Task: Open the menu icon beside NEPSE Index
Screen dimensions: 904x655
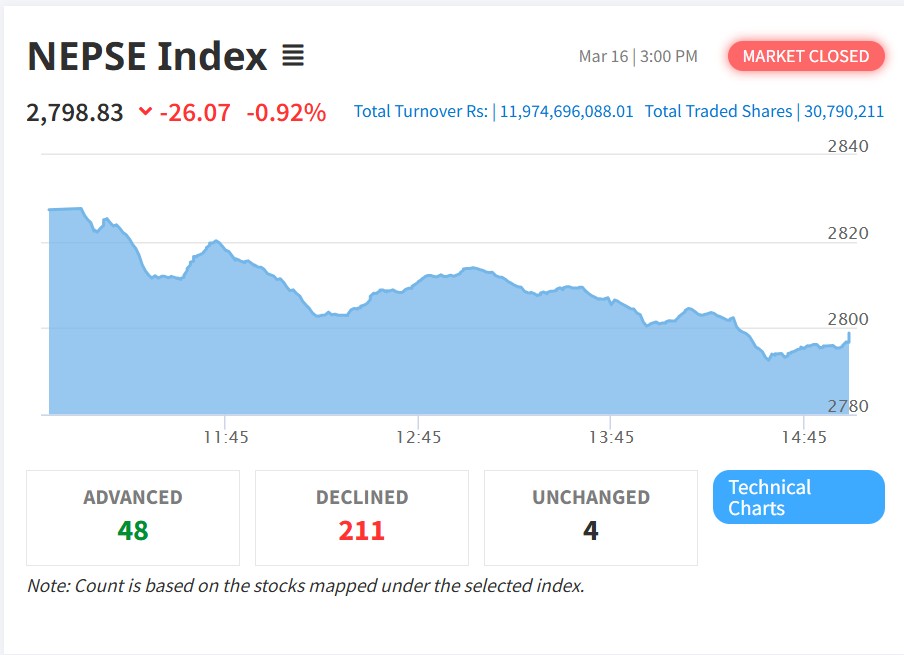Action: [x=292, y=56]
